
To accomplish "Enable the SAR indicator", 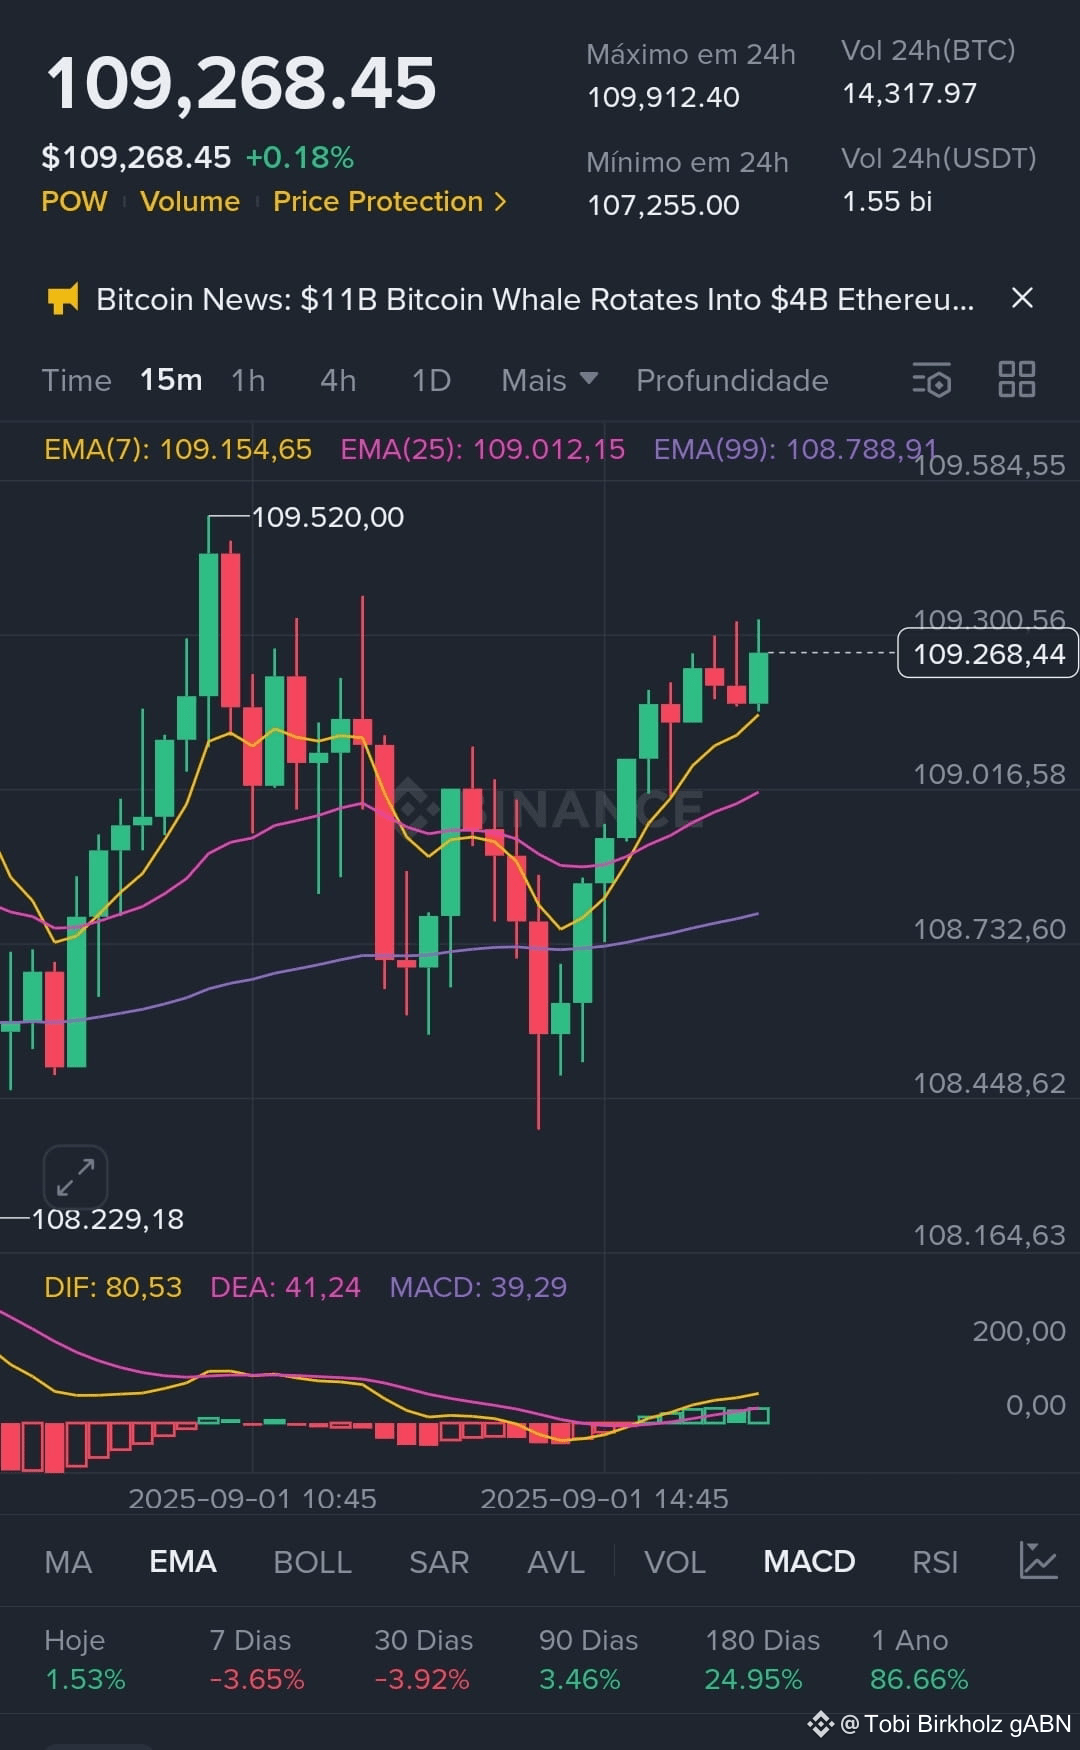I will click(438, 1561).
